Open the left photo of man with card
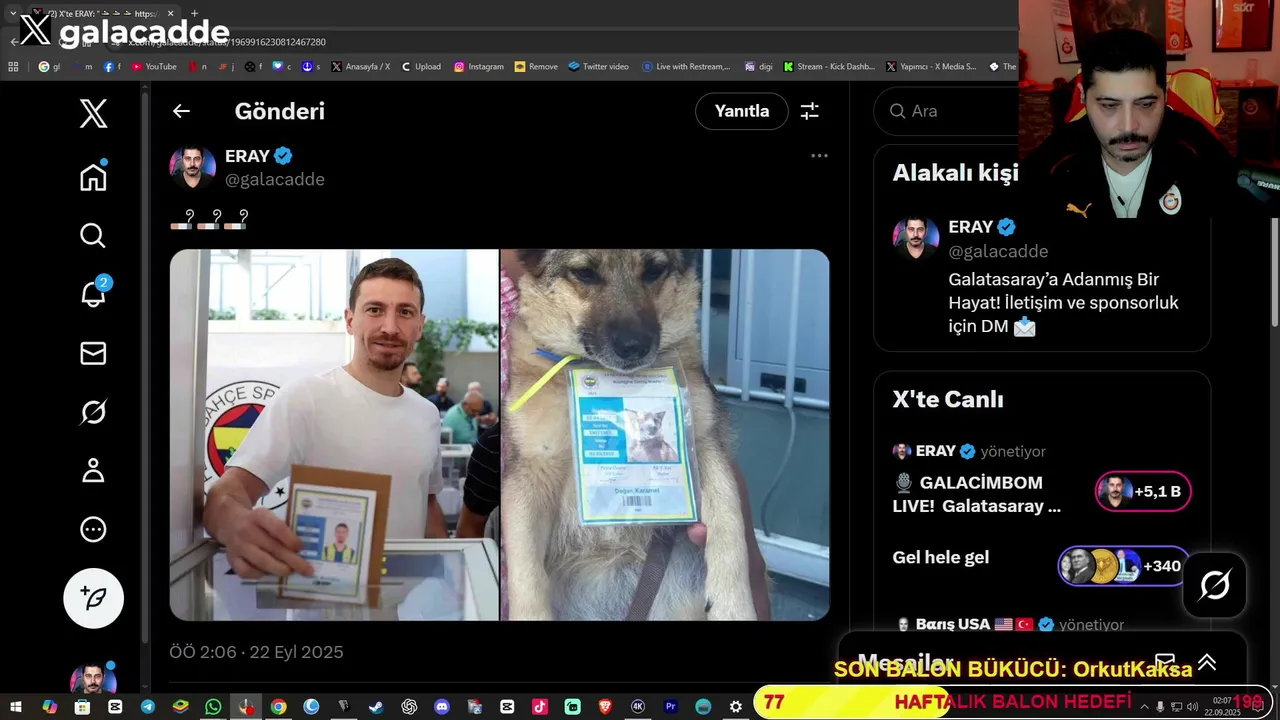 click(334, 435)
